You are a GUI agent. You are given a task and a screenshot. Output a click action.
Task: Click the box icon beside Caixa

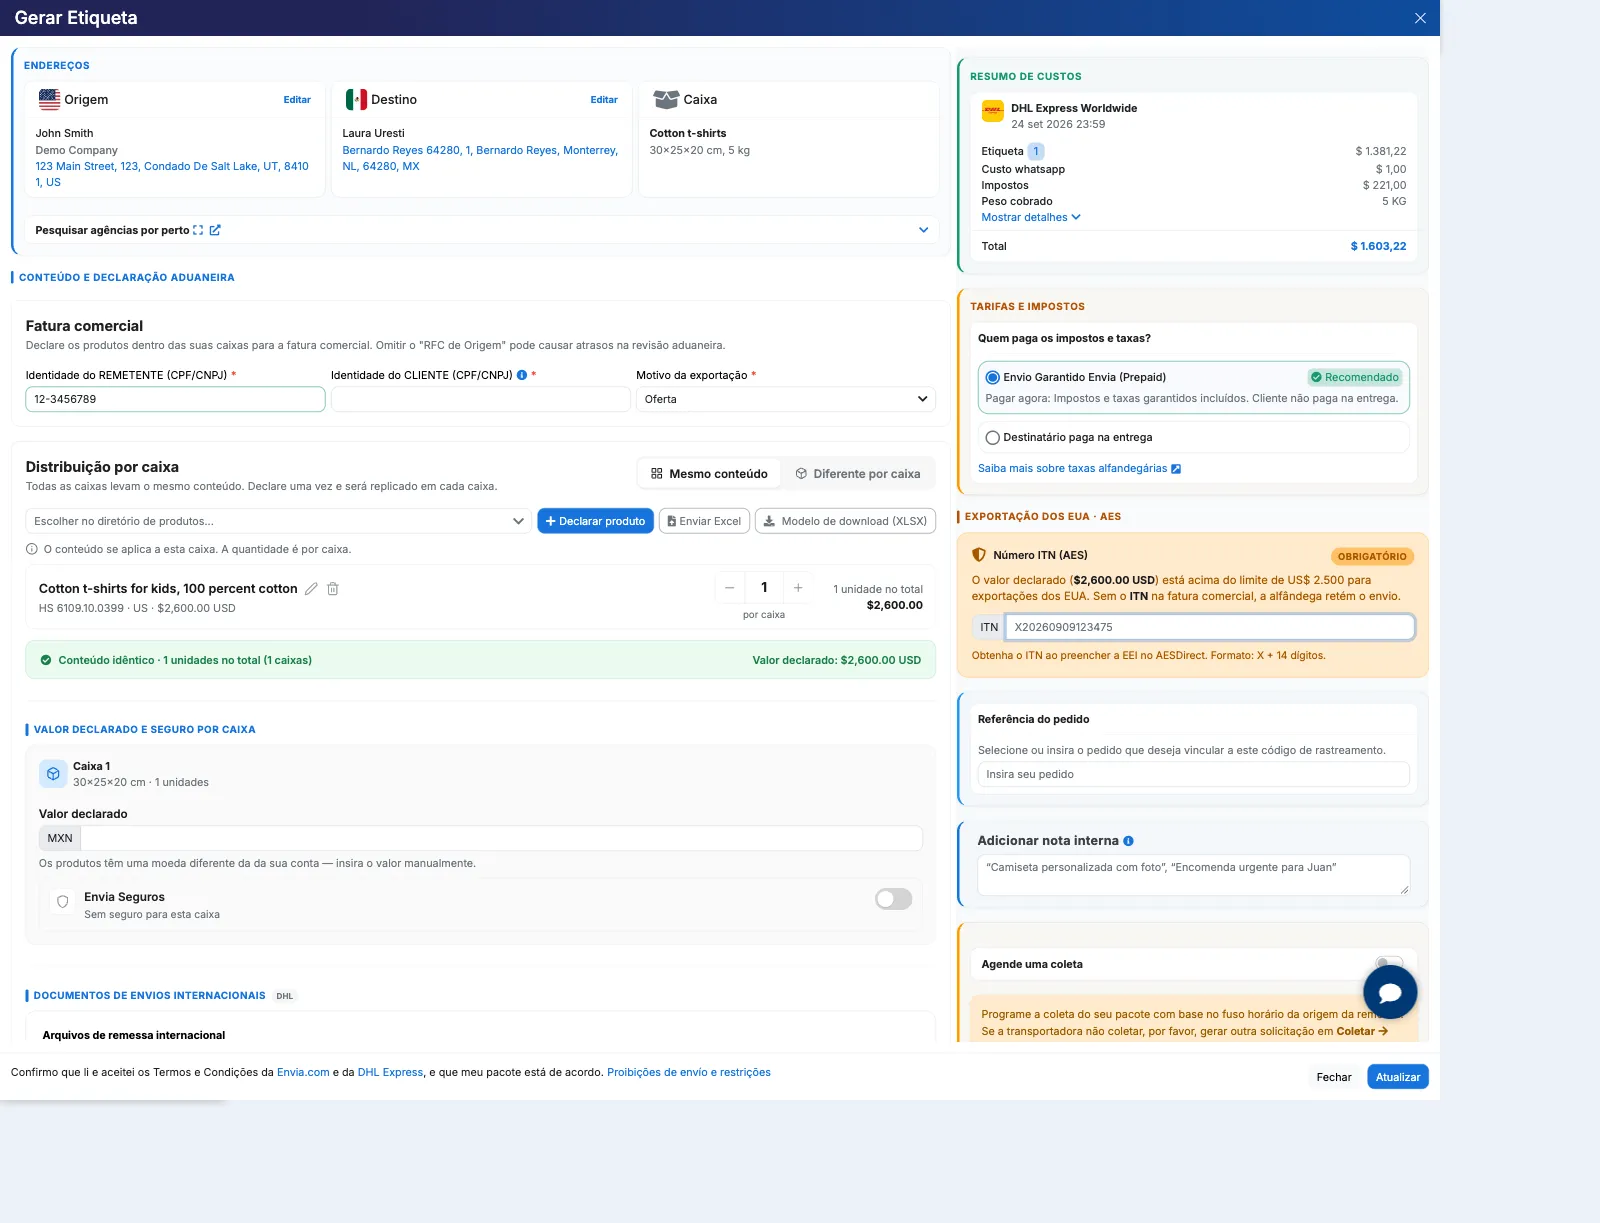666,99
